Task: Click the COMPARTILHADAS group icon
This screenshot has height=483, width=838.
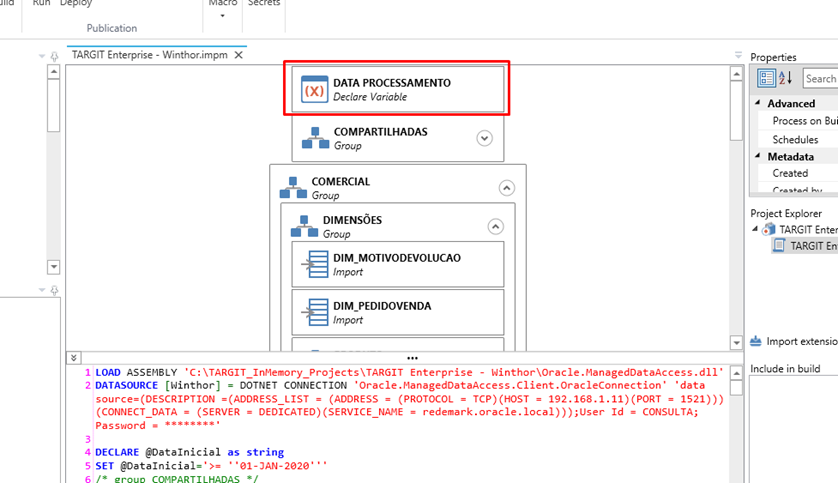Action: pyautogui.click(x=315, y=138)
